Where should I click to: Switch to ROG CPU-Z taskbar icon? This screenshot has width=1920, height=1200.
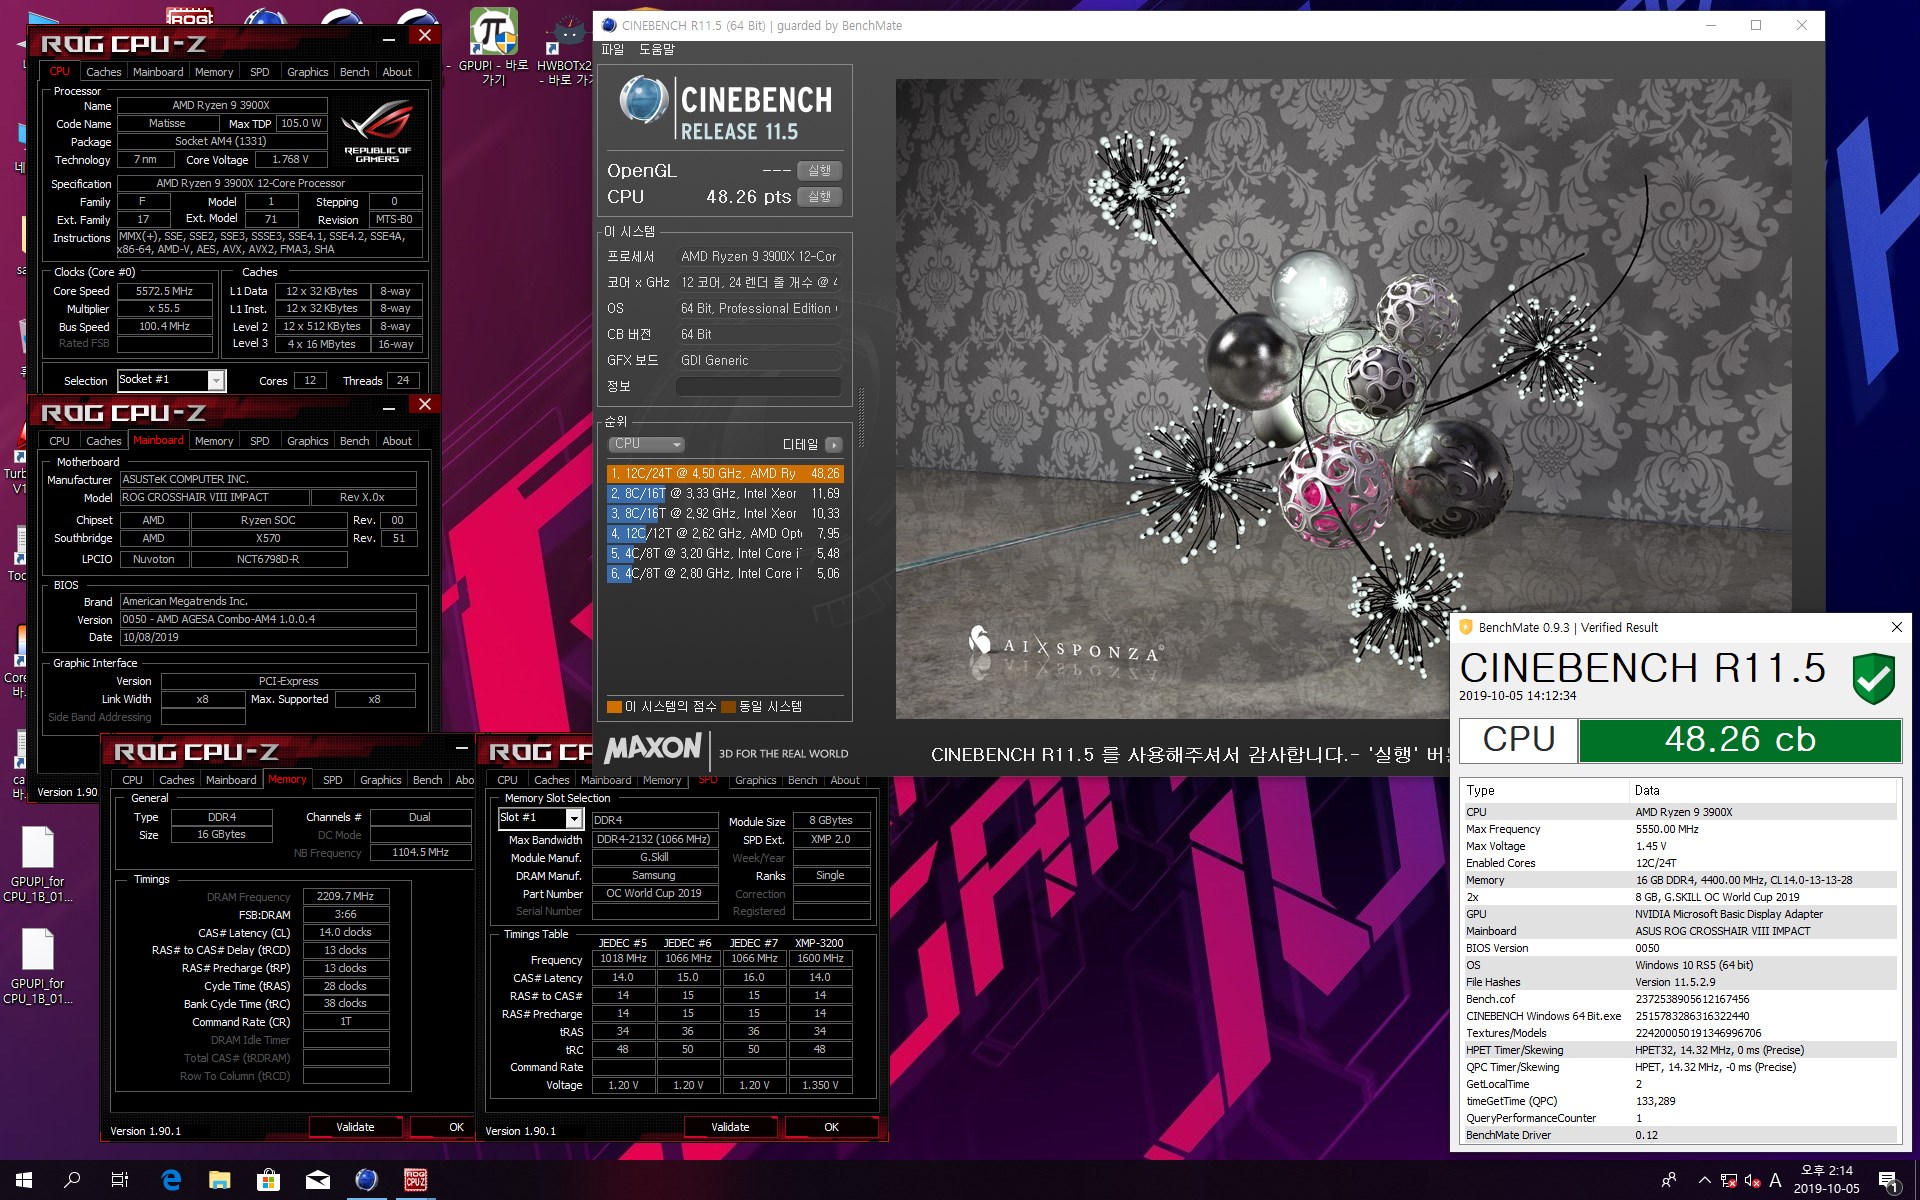click(416, 1180)
